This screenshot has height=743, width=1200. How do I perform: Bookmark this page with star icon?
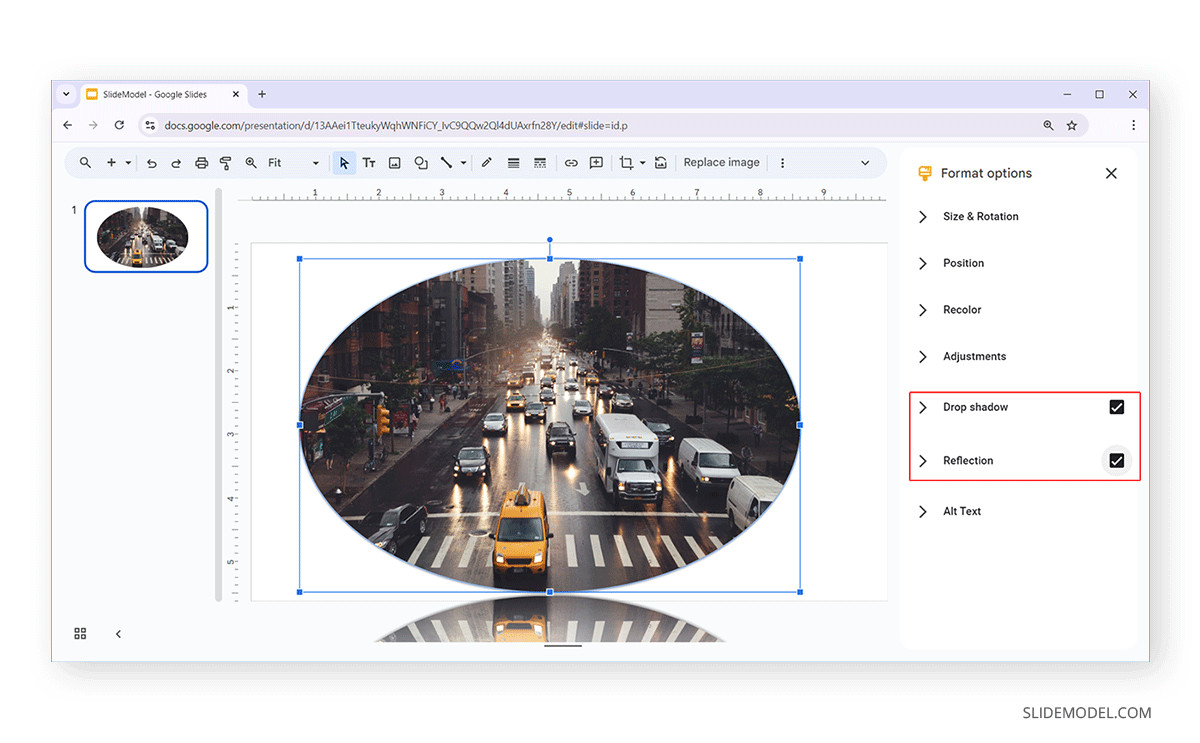pyautogui.click(x=1072, y=126)
